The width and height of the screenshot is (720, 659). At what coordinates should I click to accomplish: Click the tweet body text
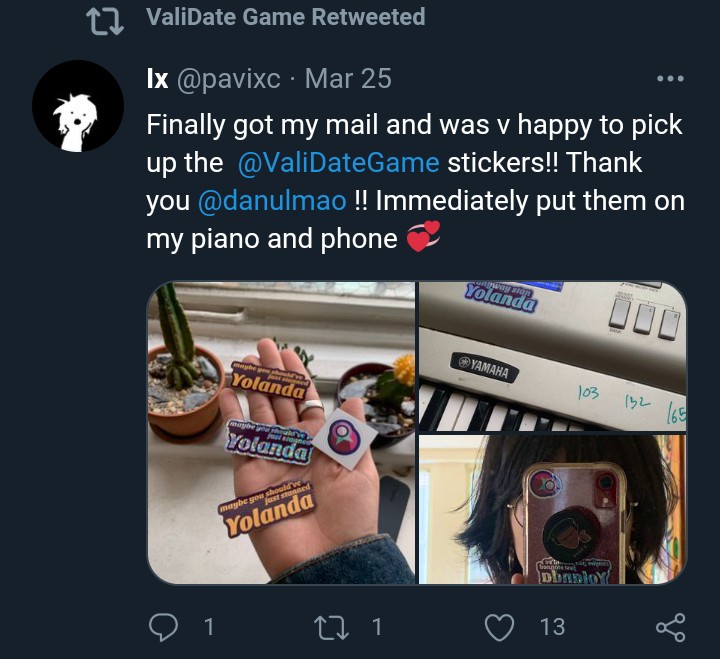pos(416,182)
